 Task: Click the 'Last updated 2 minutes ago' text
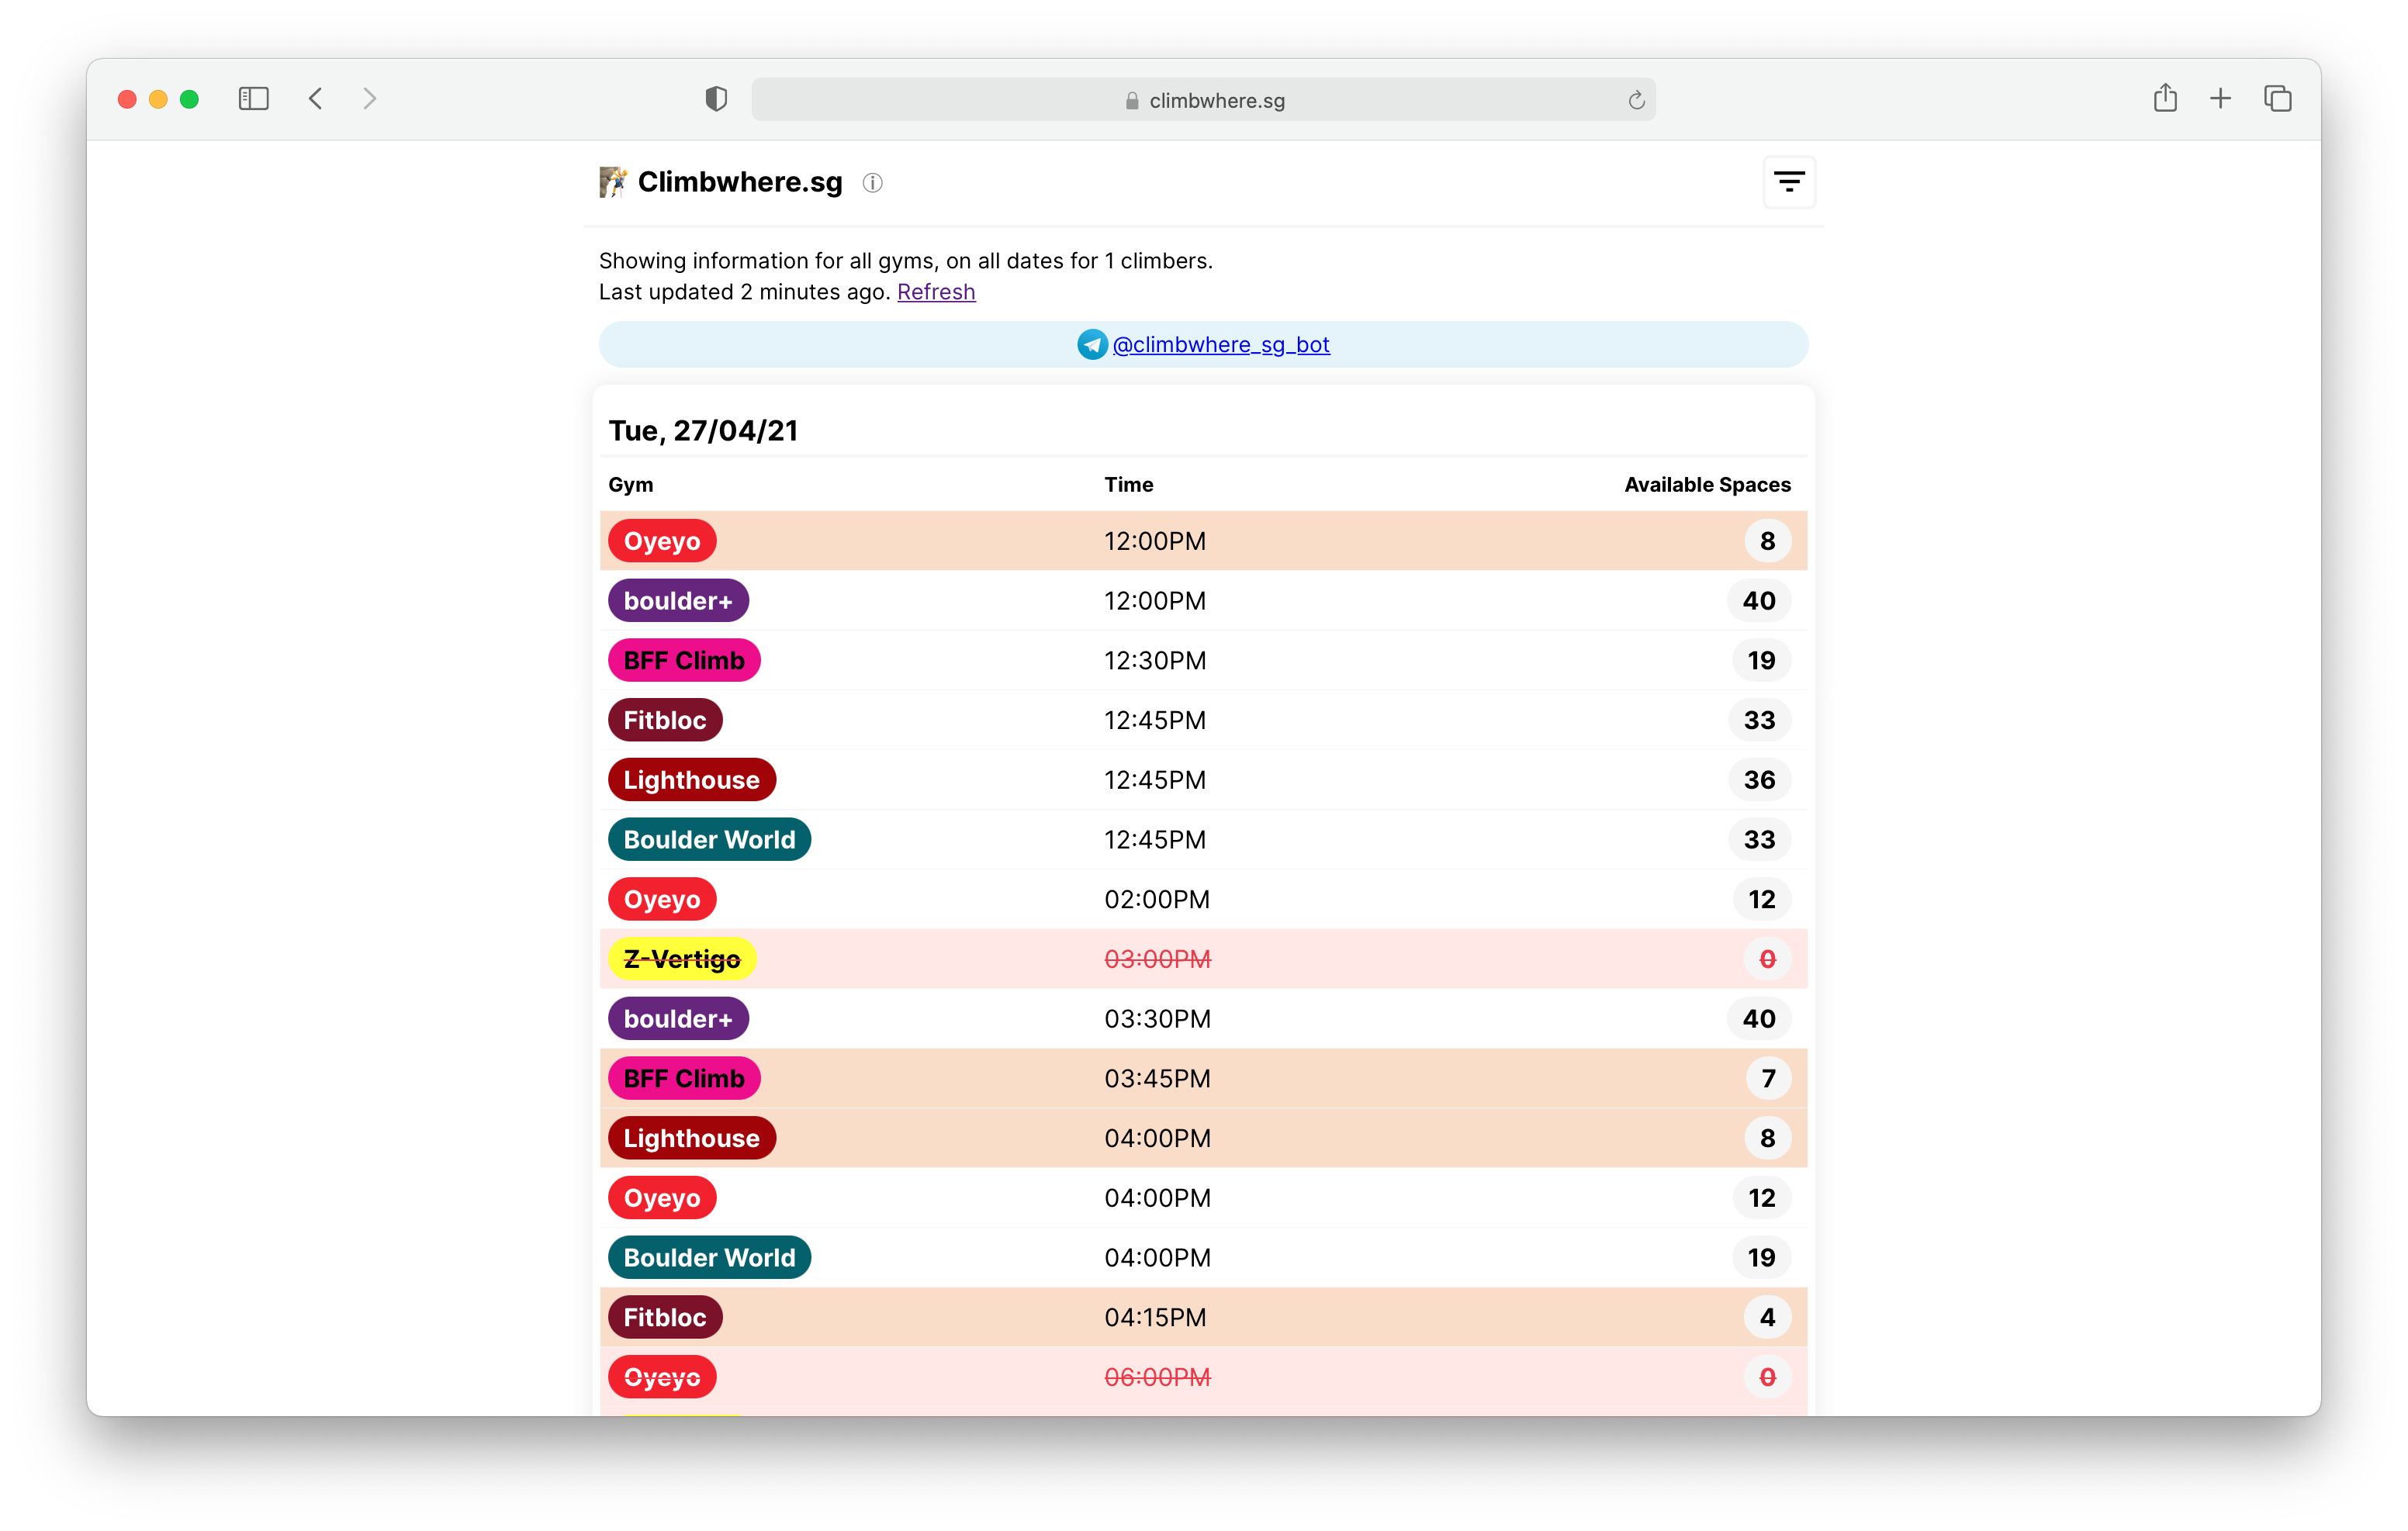coord(744,292)
